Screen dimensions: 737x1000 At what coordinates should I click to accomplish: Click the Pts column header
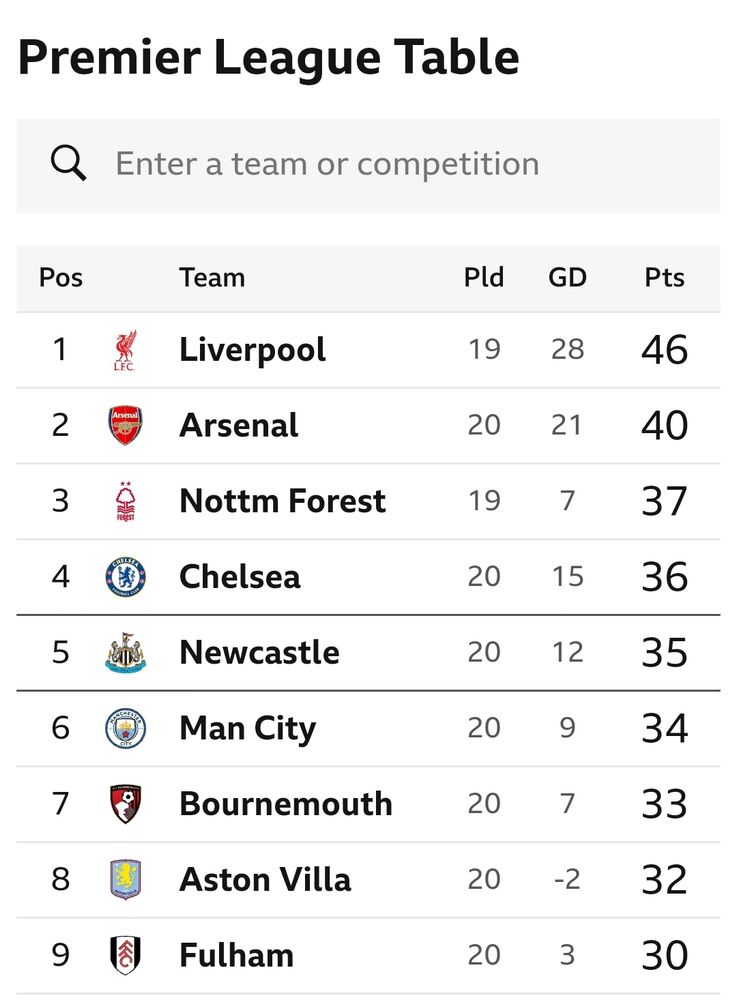coord(664,278)
